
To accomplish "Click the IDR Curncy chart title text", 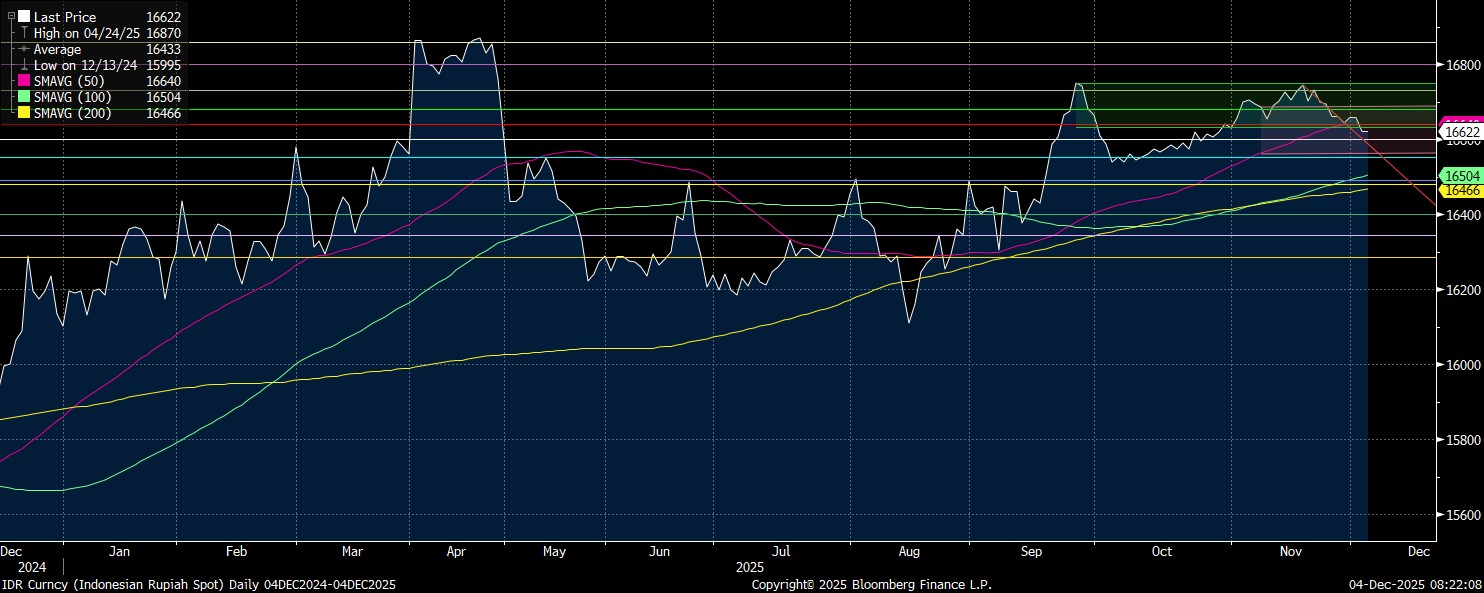I will 198,584.
